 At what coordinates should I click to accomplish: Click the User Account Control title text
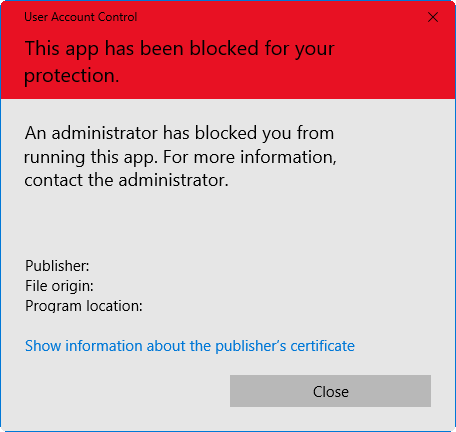(x=81, y=17)
